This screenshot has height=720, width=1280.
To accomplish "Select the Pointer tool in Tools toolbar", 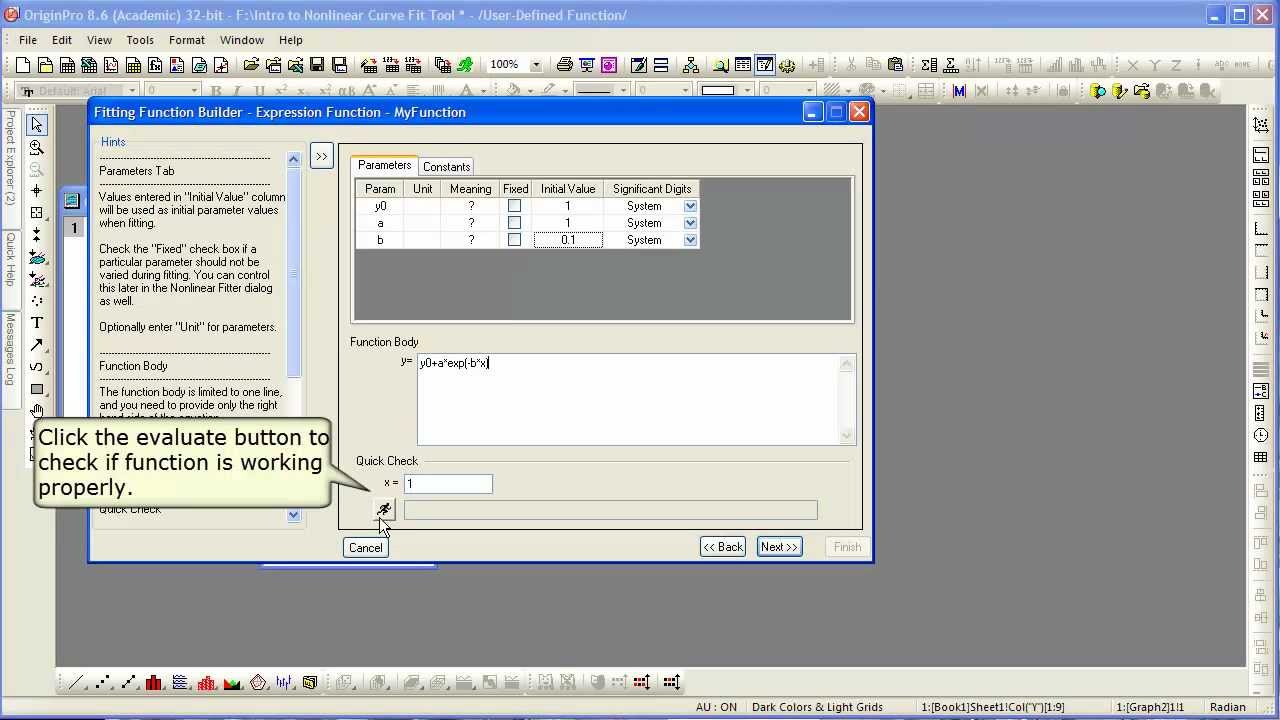I will 37,125.
